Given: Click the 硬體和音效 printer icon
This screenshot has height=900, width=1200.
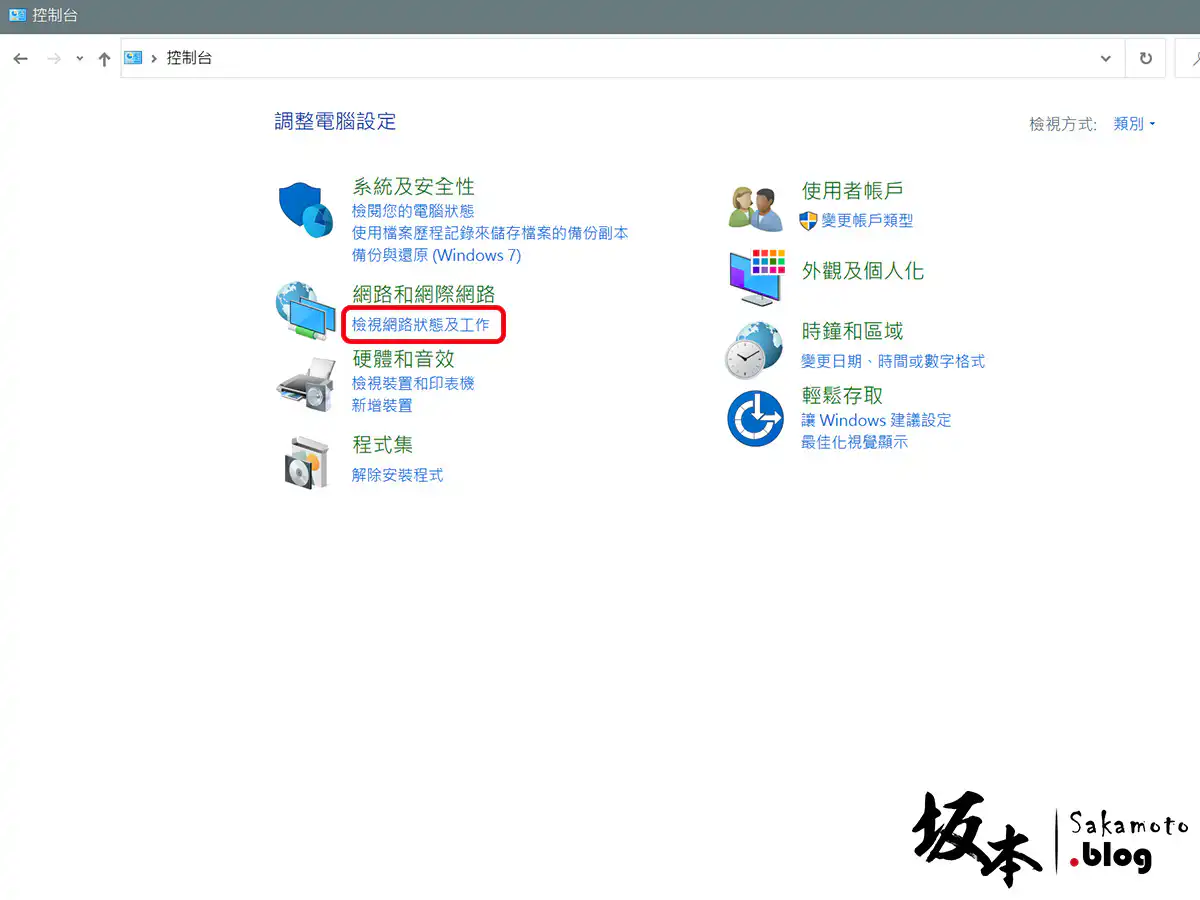Looking at the screenshot, I should click(305, 384).
